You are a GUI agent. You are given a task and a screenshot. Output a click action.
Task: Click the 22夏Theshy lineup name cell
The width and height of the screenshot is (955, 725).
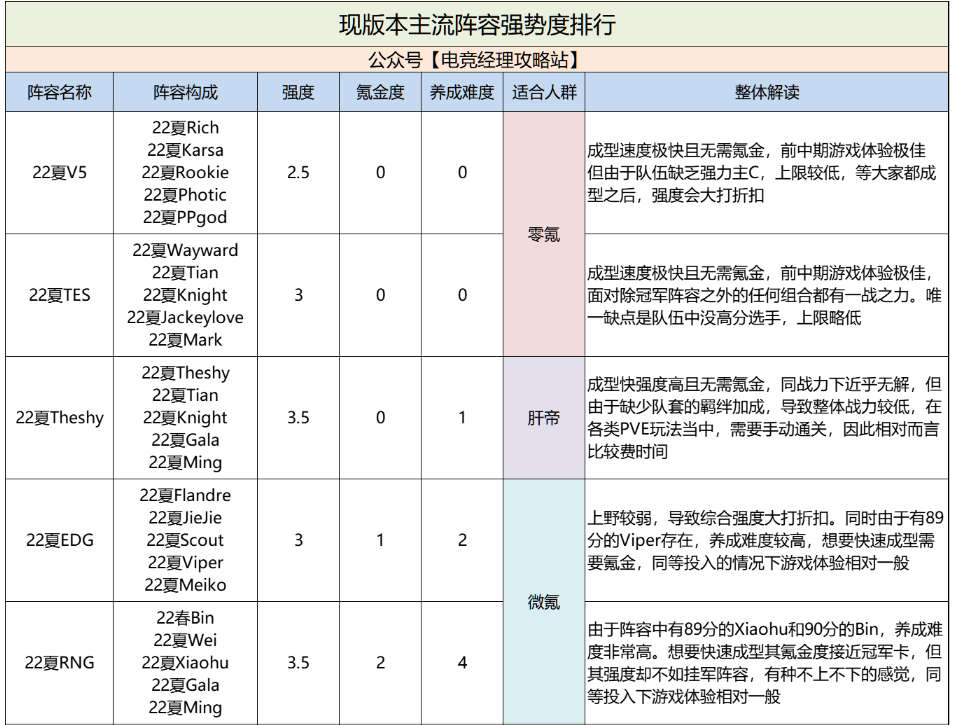coord(60,417)
